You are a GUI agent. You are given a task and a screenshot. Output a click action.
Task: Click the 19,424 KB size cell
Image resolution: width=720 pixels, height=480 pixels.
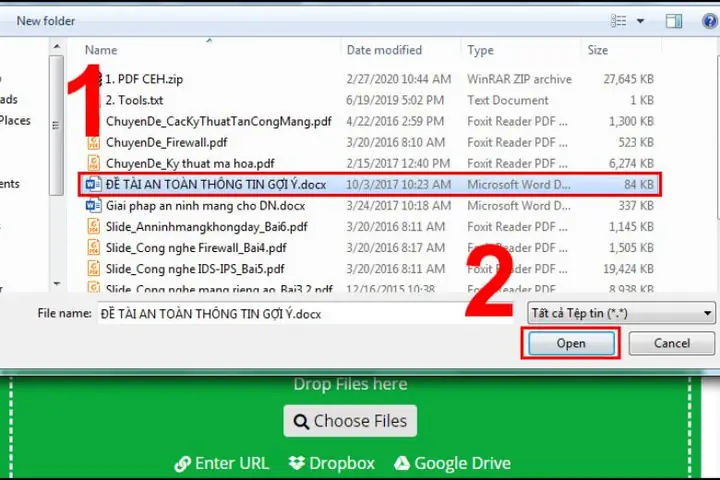(x=628, y=269)
